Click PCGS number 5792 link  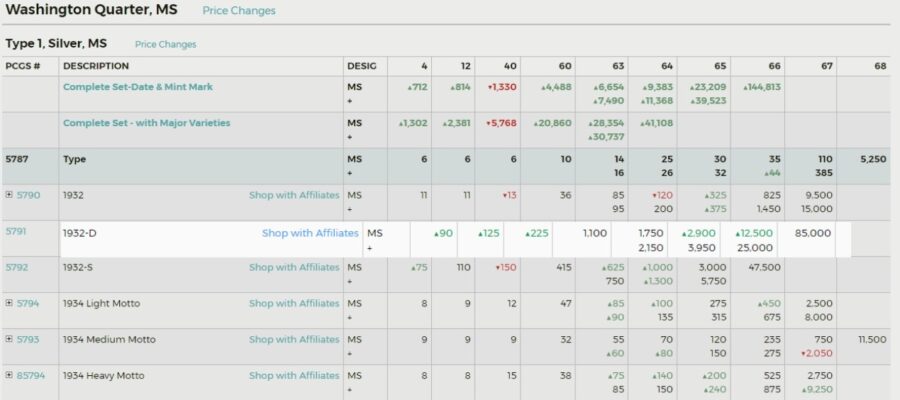(x=23, y=267)
